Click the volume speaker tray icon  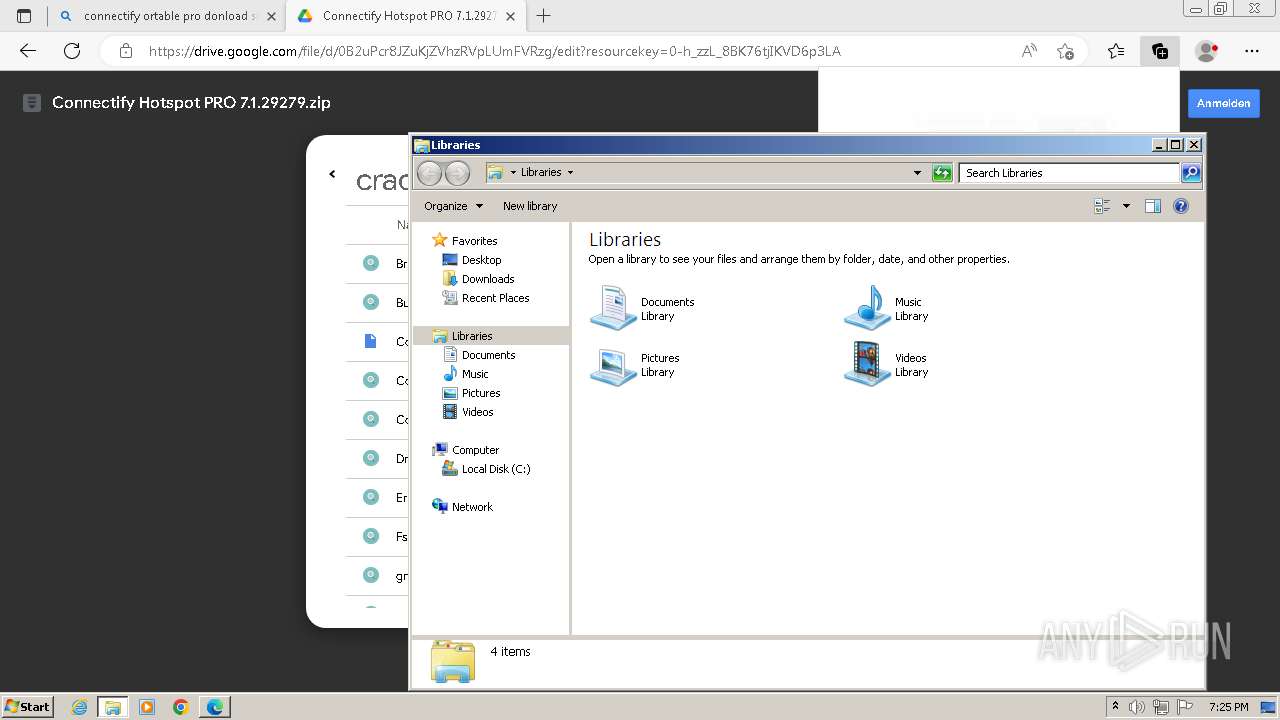[x=1137, y=707]
